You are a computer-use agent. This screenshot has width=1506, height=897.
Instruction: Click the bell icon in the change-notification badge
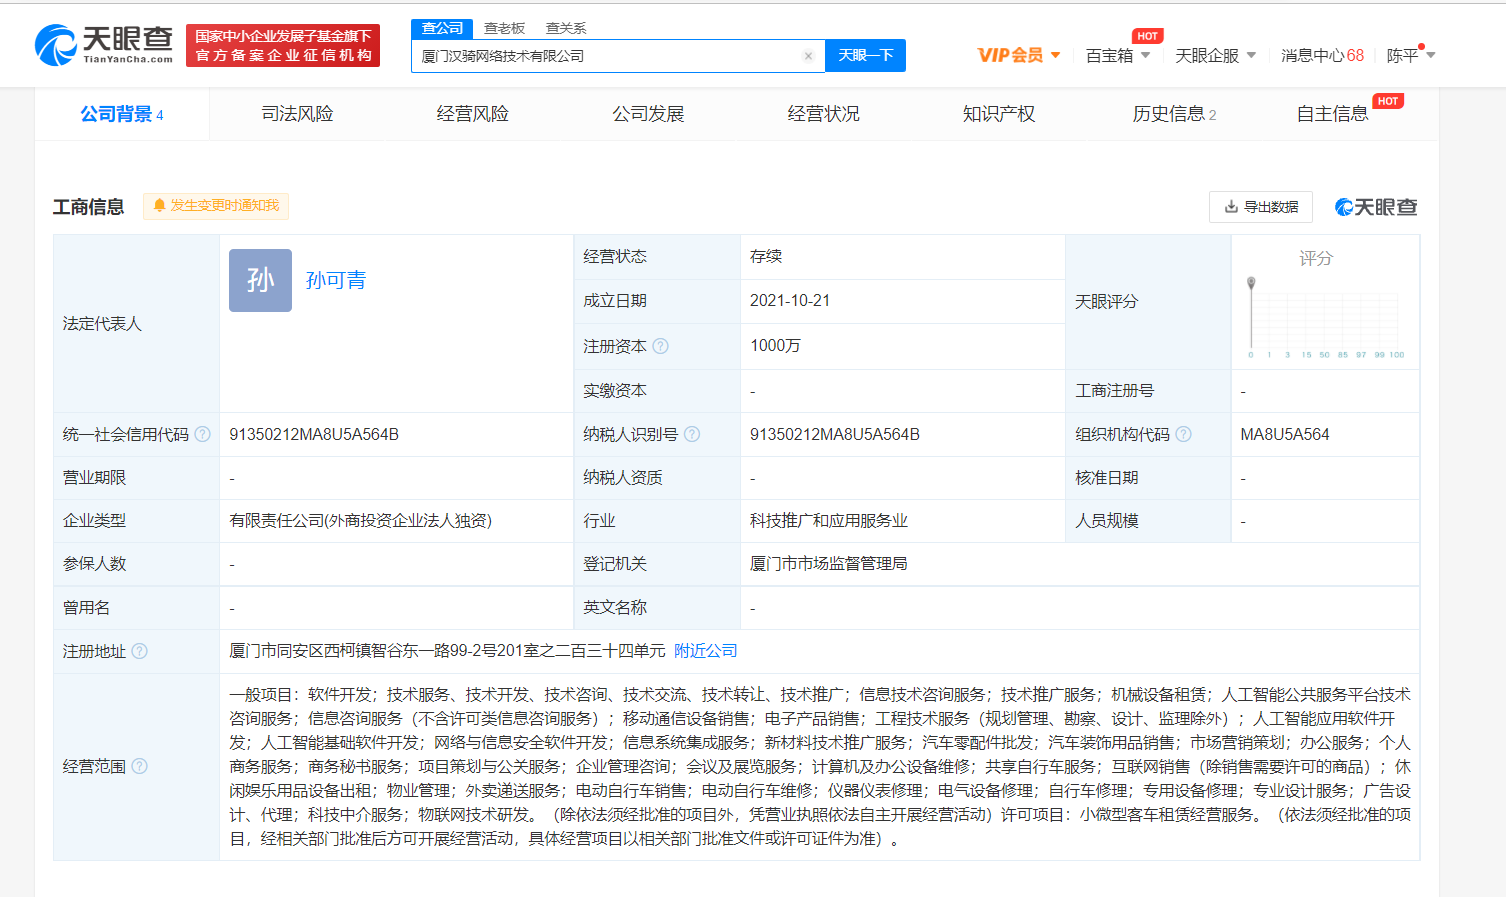point(159,206)
